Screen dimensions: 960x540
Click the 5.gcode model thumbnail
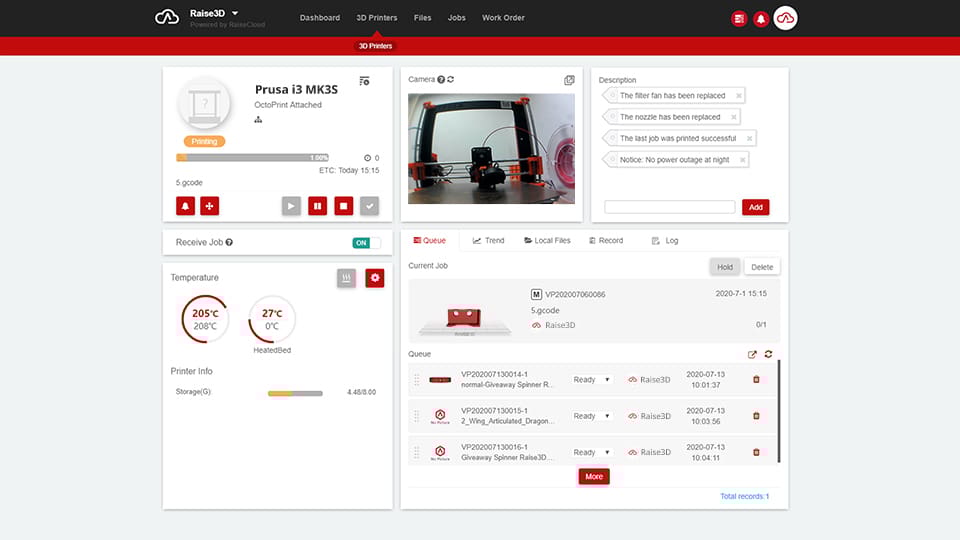pos(464,320)
